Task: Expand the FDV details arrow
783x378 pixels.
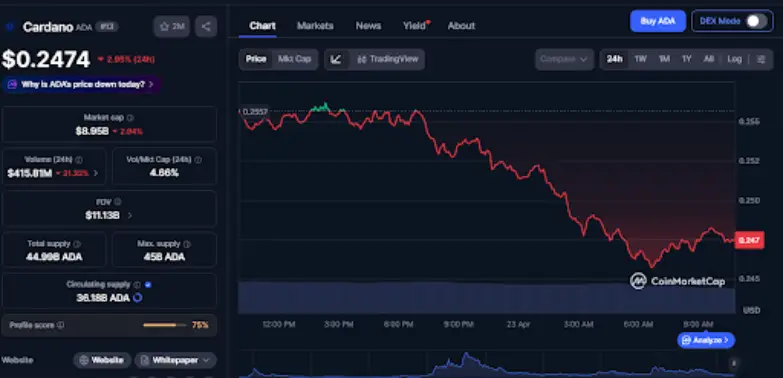Action: pos(129,216)
